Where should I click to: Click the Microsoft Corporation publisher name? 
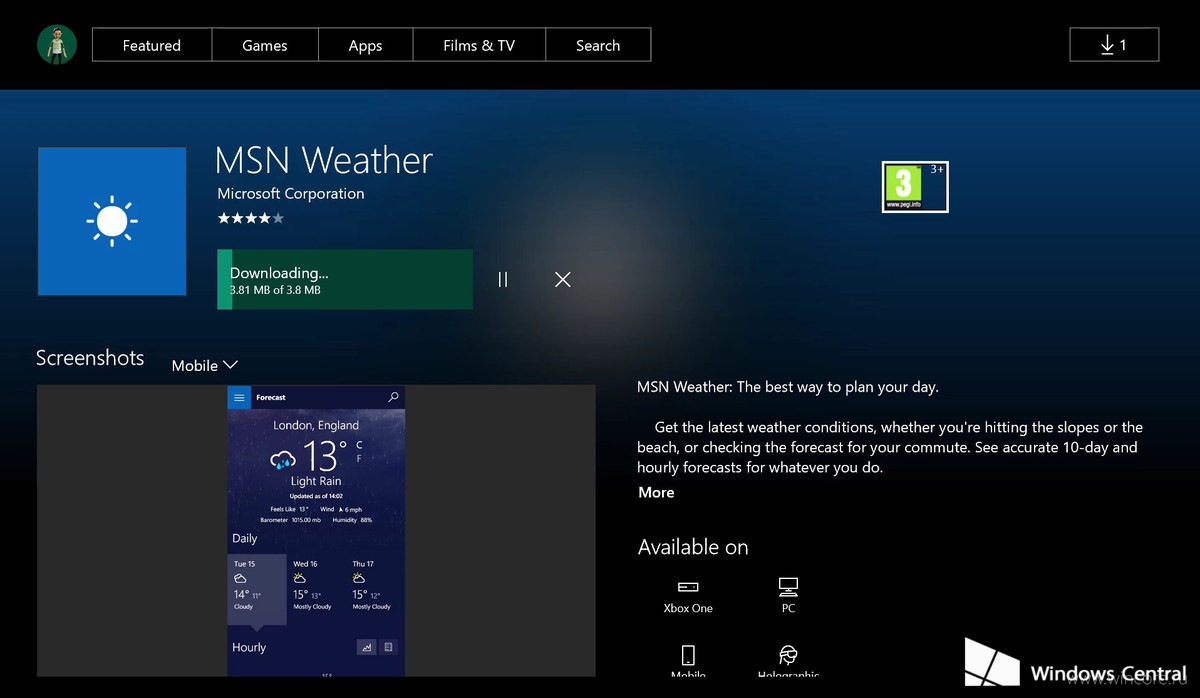(x=291, y=193)
